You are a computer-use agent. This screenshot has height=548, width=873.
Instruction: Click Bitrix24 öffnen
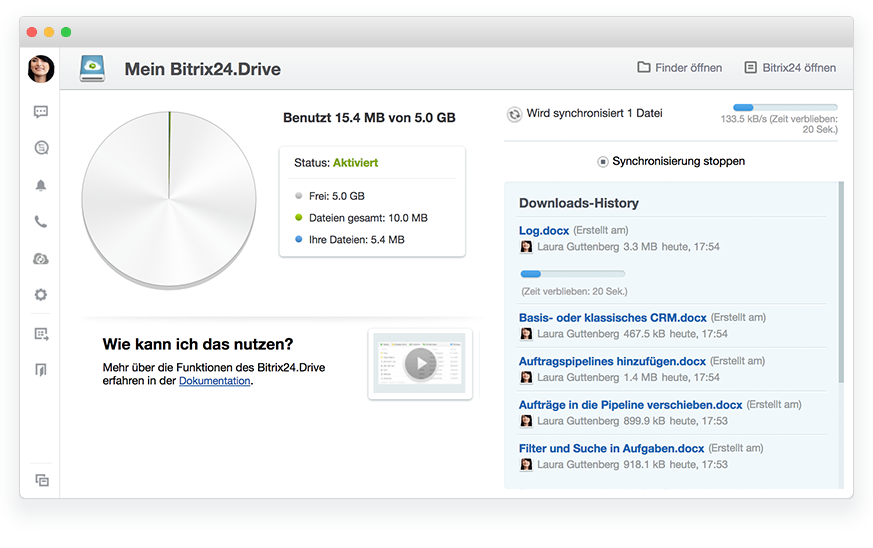(x=799, y=68)
